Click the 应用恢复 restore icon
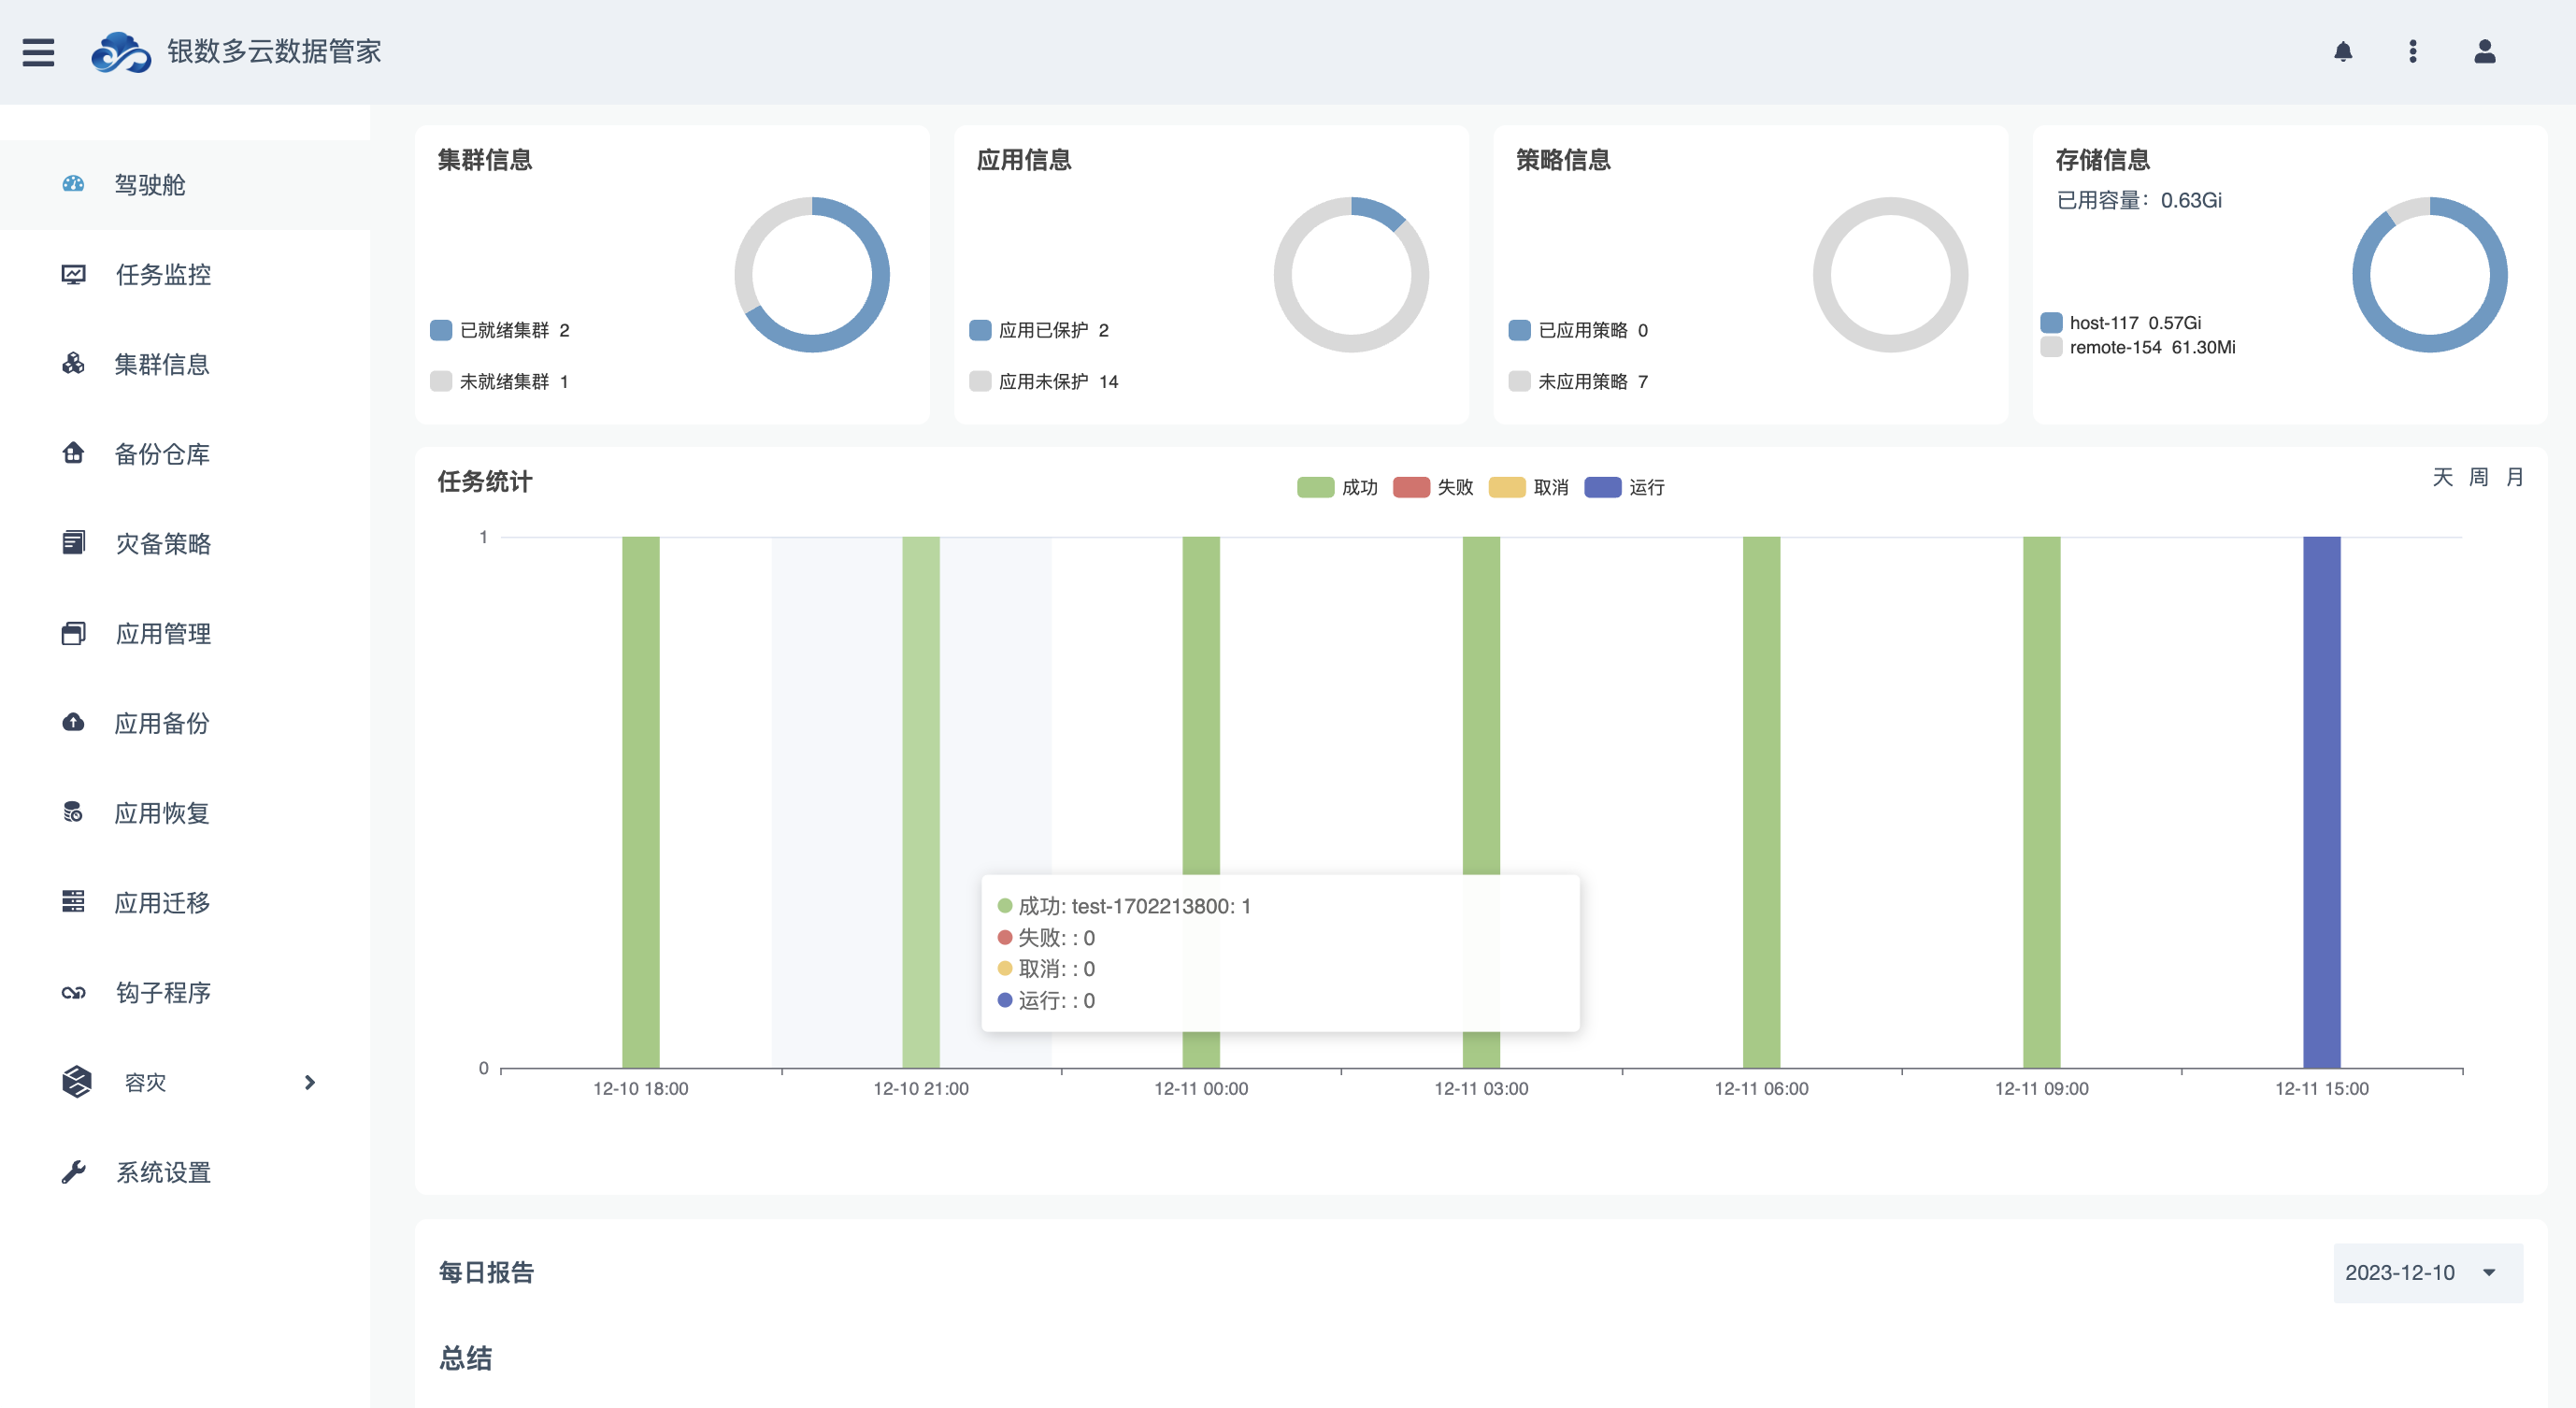The width and height of the screenshot is (2576, 1408). pos(73,812)
